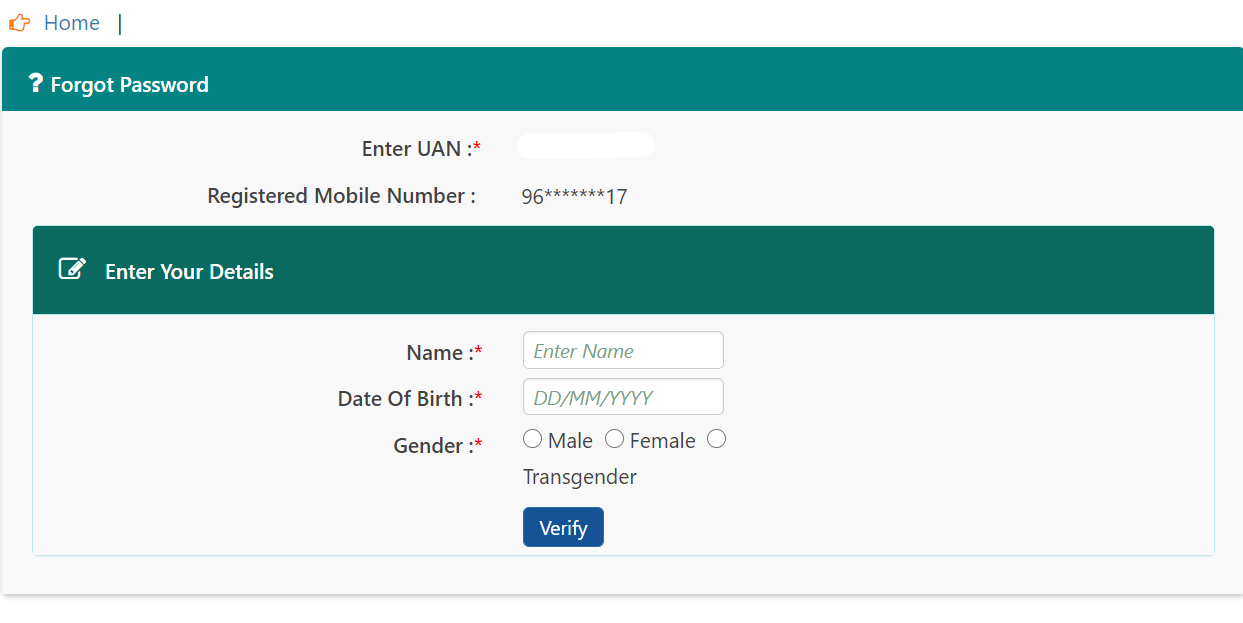
Task: Click the question mark icon in Forgot Password header
Action: pos(37,84)
